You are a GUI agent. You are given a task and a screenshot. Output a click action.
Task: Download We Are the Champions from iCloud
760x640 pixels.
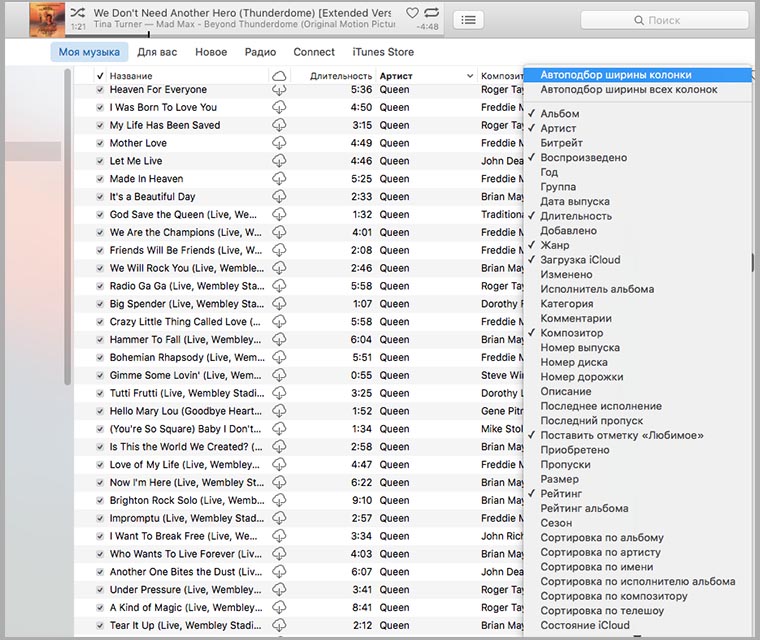point(279,232)
